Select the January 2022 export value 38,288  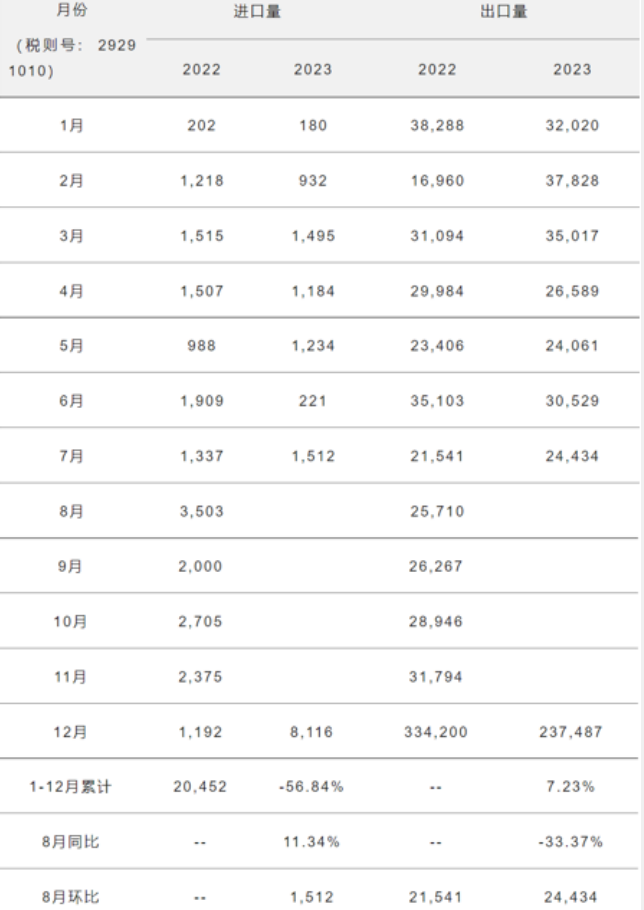click(x=437, y=125)
